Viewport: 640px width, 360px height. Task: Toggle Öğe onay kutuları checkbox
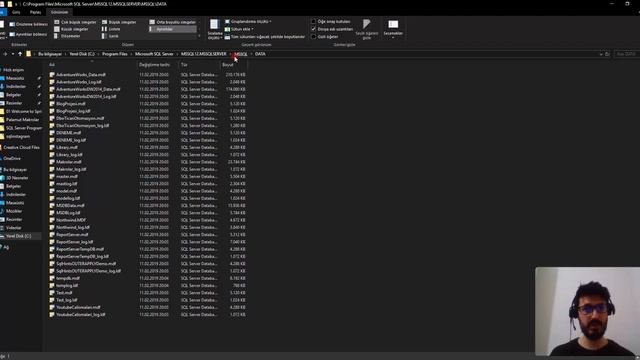(313, 22)
